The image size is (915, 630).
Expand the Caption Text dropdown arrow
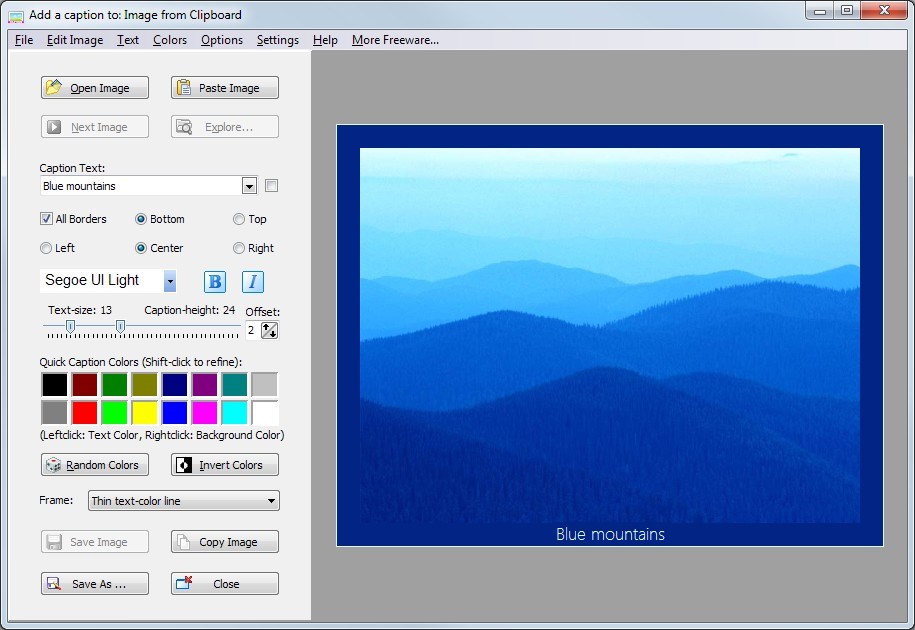pyautogui.click(x=249, y=186)
